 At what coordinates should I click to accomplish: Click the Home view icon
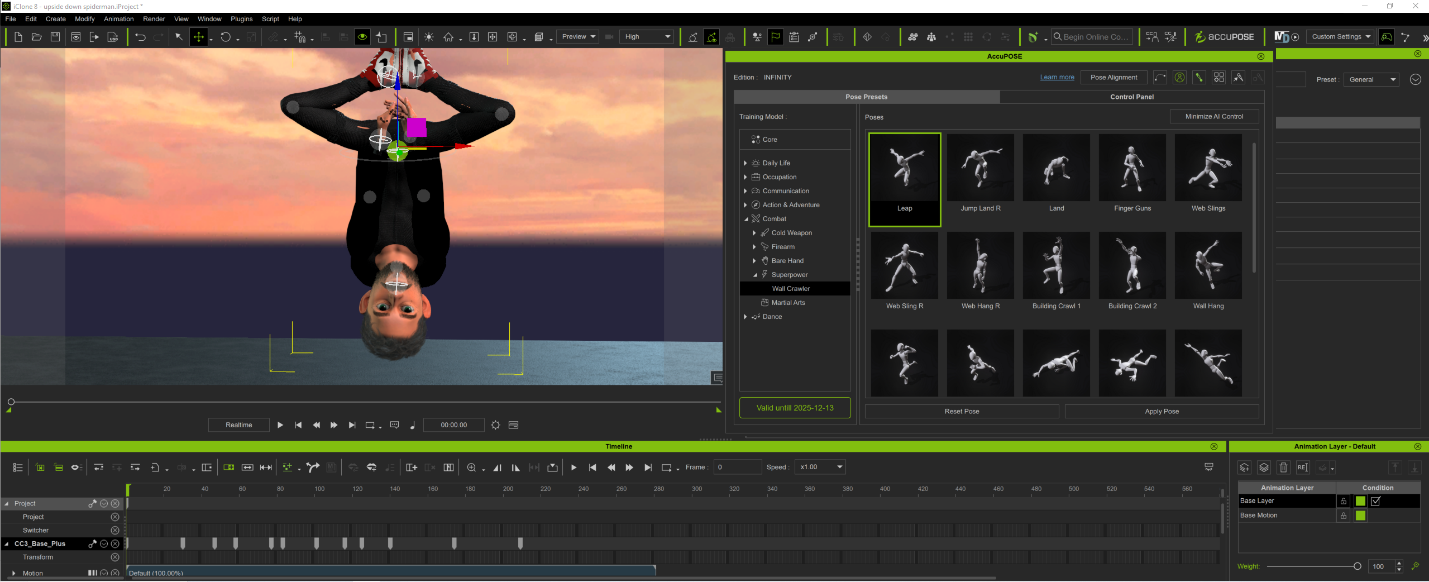(449, 37)
